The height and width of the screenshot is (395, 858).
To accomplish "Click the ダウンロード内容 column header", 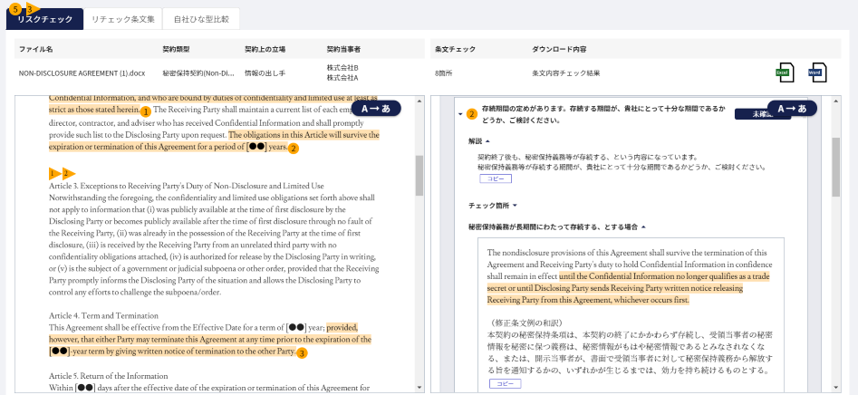I will [559, 49].
